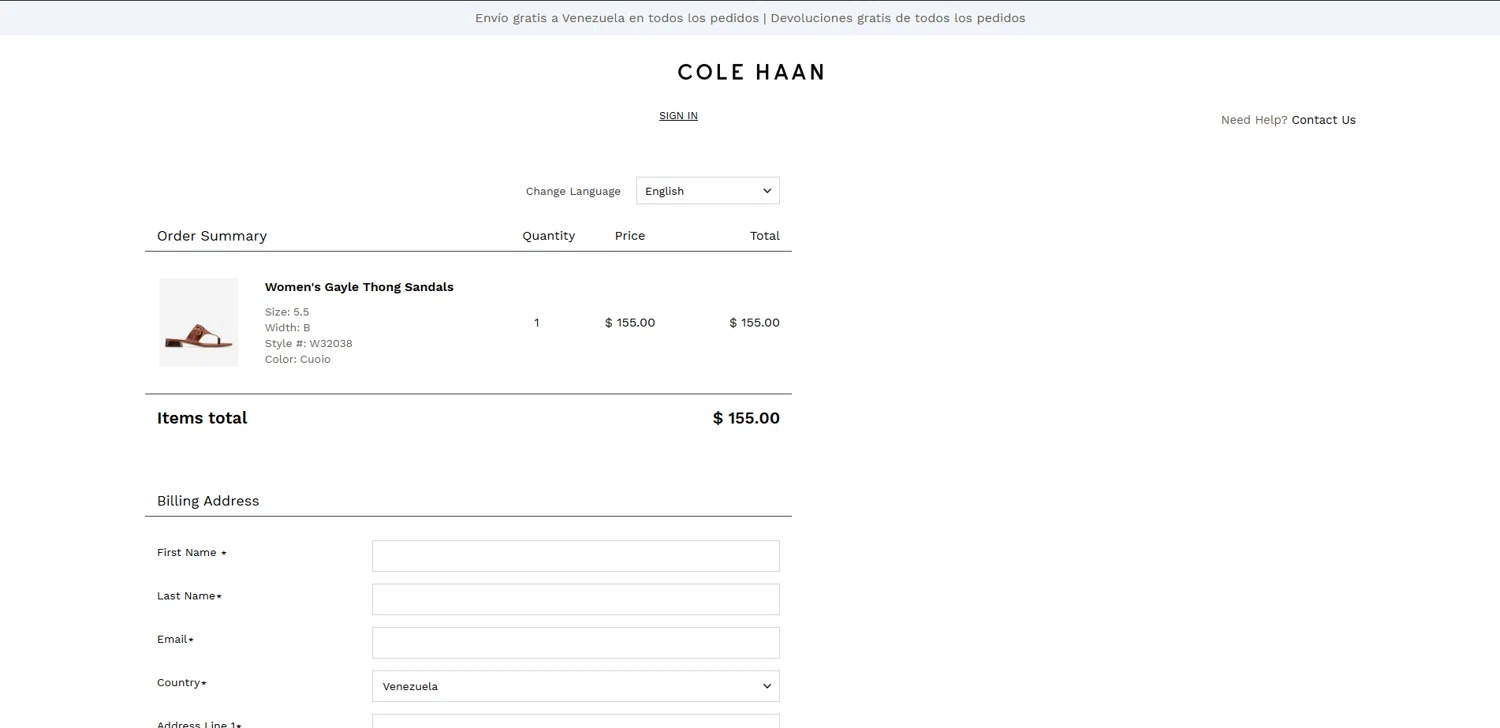Click the Need Help? text

(1254, 120)
